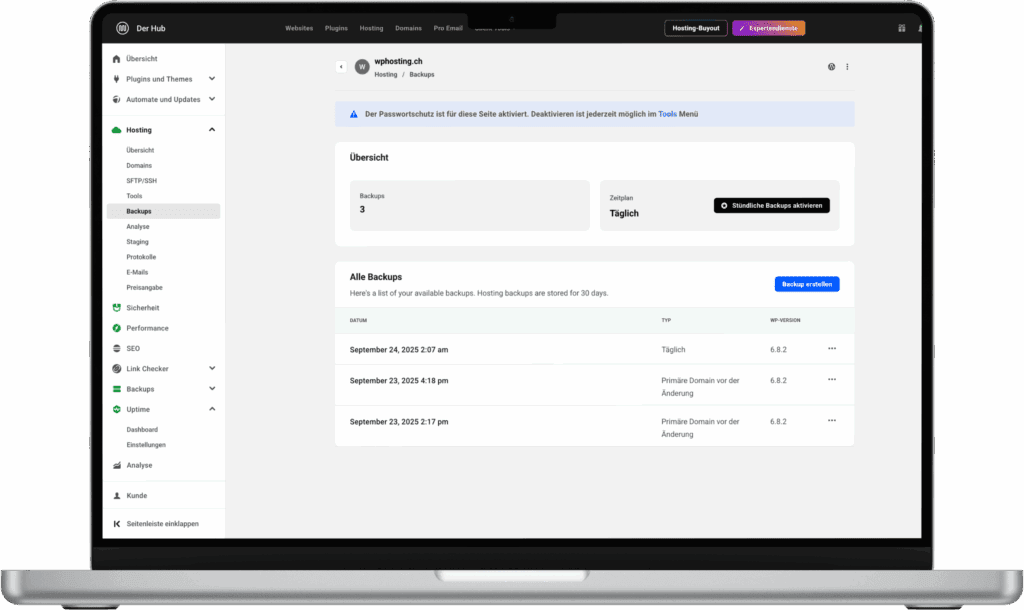Click the Der Hub logo icon
Viewport: 1024px width, 610px height.
click(122, 28)
